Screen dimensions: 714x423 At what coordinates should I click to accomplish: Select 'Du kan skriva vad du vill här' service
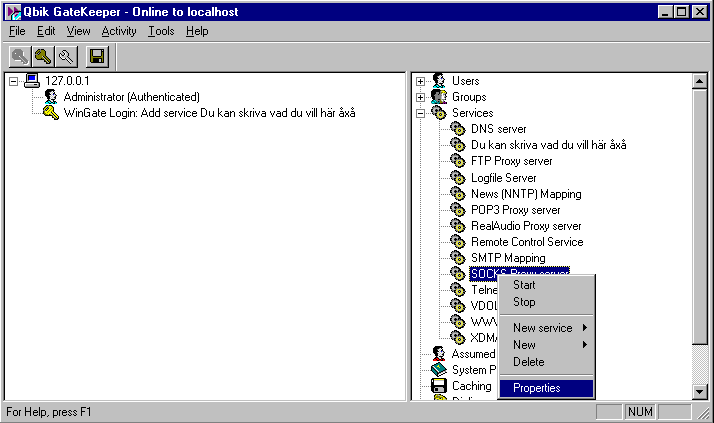tap(549, 145)
